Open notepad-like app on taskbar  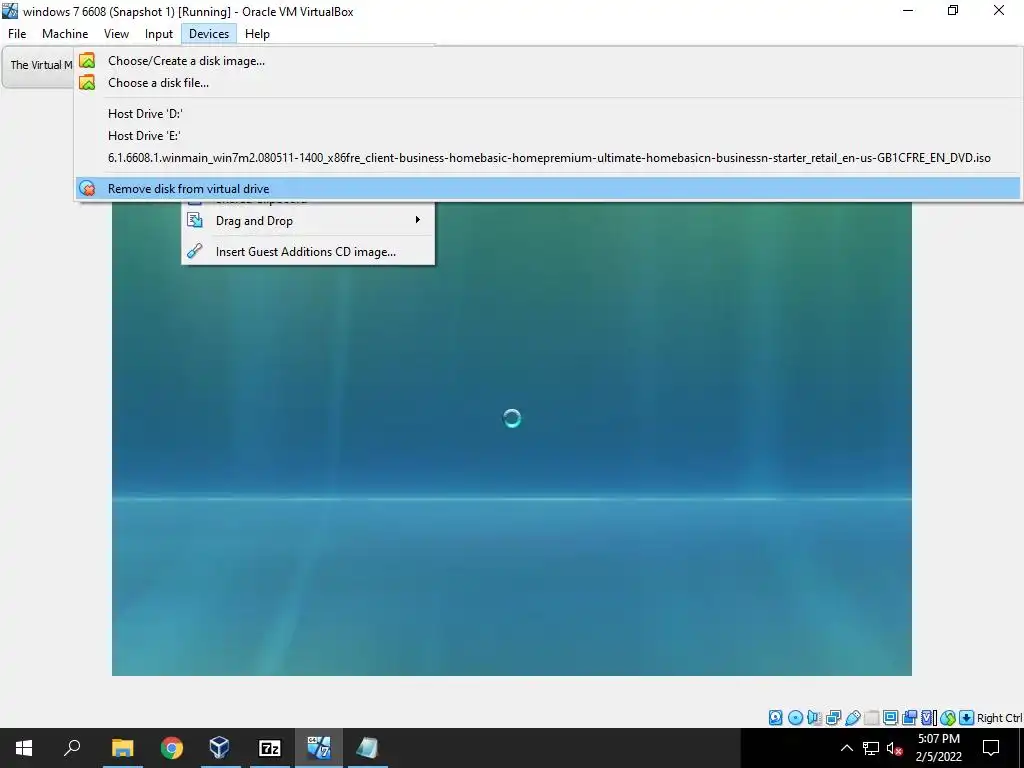(x=367, y=748)
